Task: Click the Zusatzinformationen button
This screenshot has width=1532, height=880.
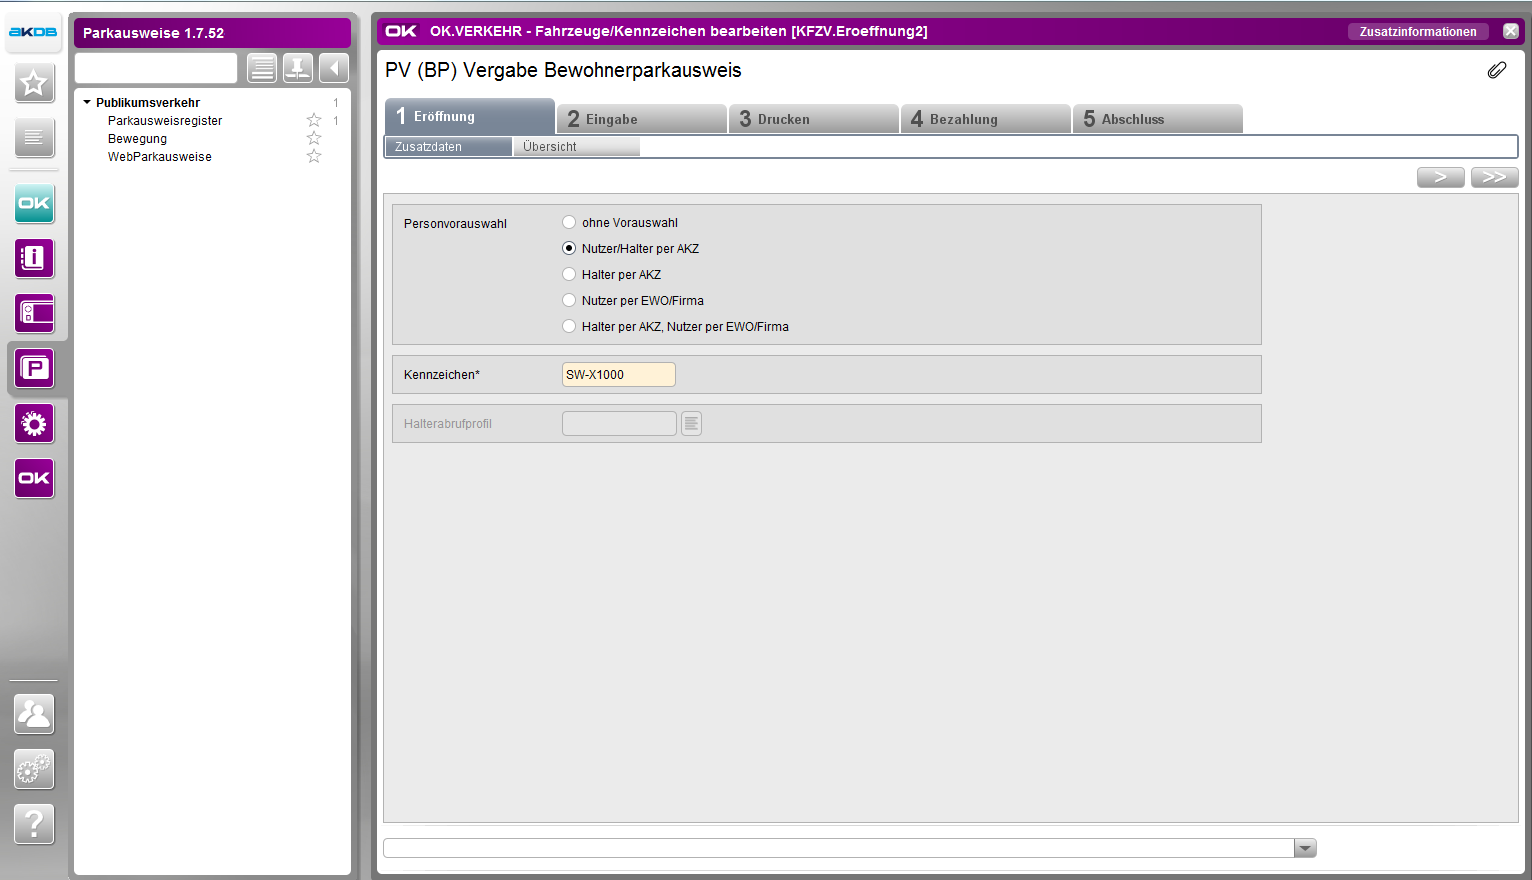Action: (1417, 32)
